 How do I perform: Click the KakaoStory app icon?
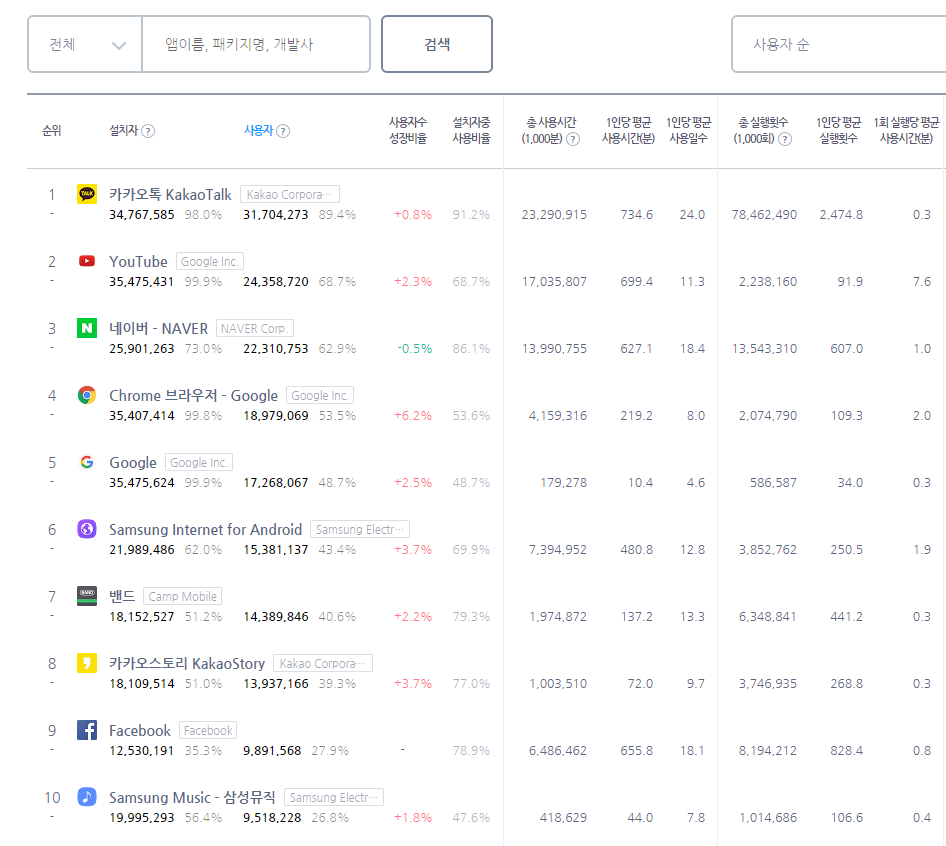[x=87, y=663]
